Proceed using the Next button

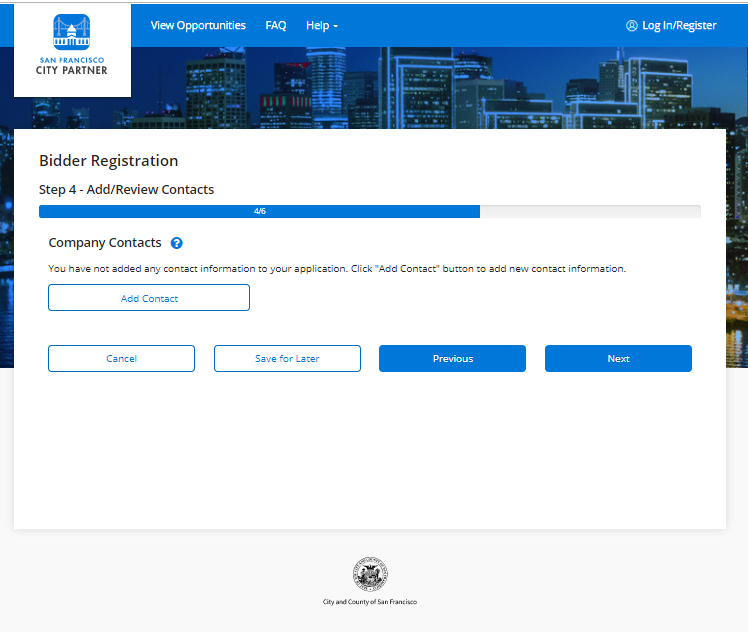618,359
